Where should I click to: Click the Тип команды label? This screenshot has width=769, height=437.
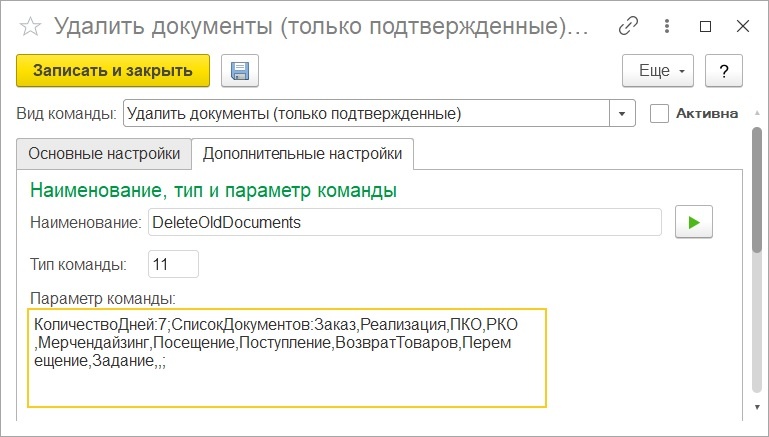[x=78, y=264]
